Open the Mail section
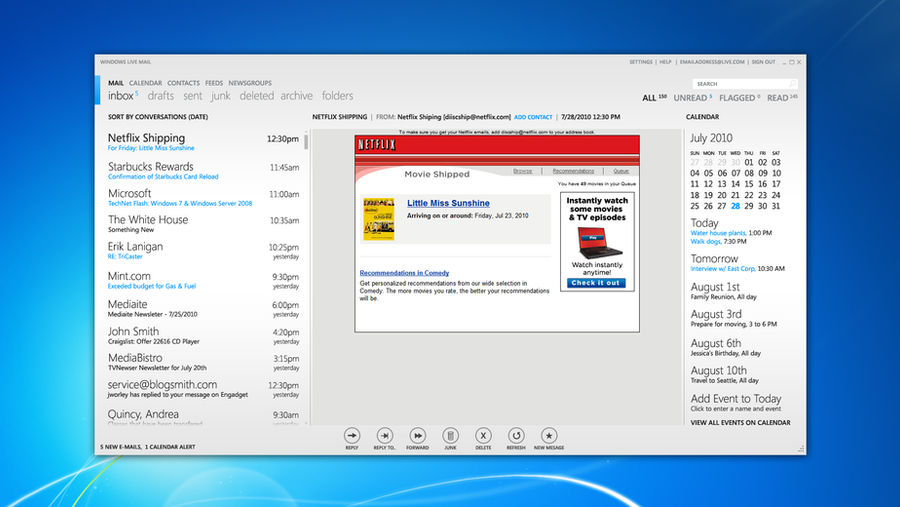 pos(116,83)
